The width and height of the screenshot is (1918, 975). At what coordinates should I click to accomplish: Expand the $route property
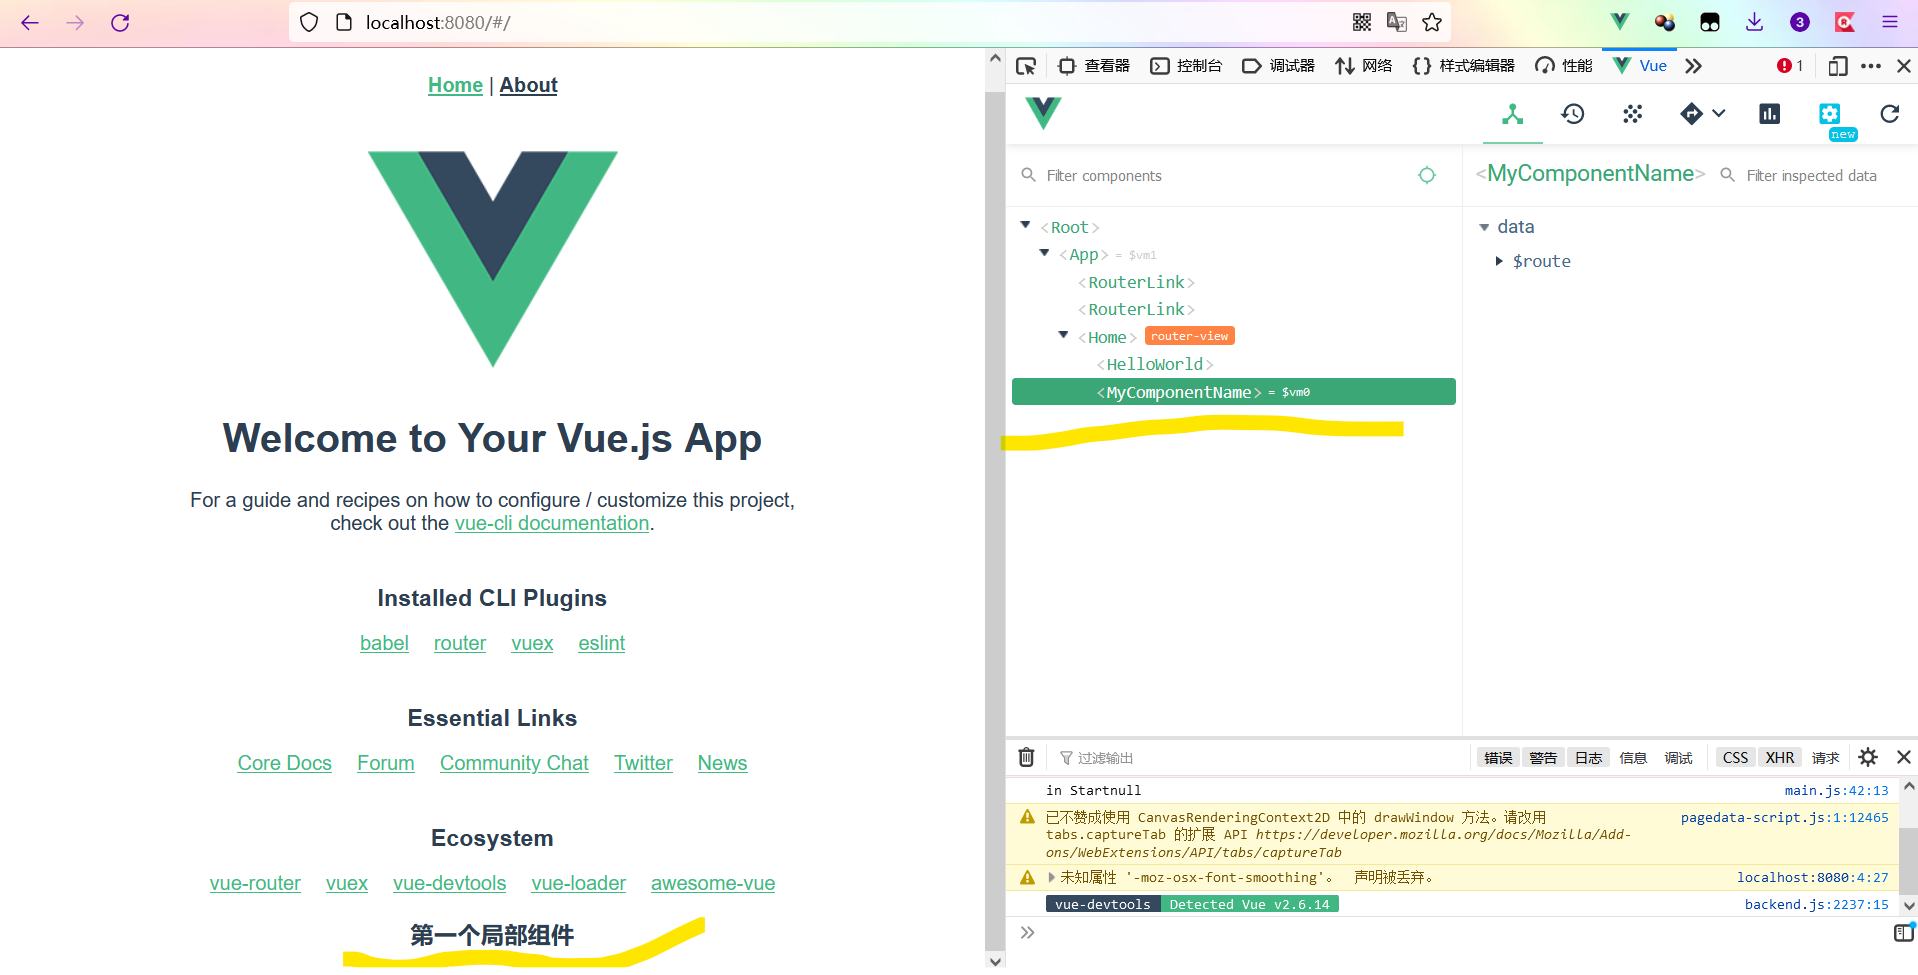[x=1498, y=261]
